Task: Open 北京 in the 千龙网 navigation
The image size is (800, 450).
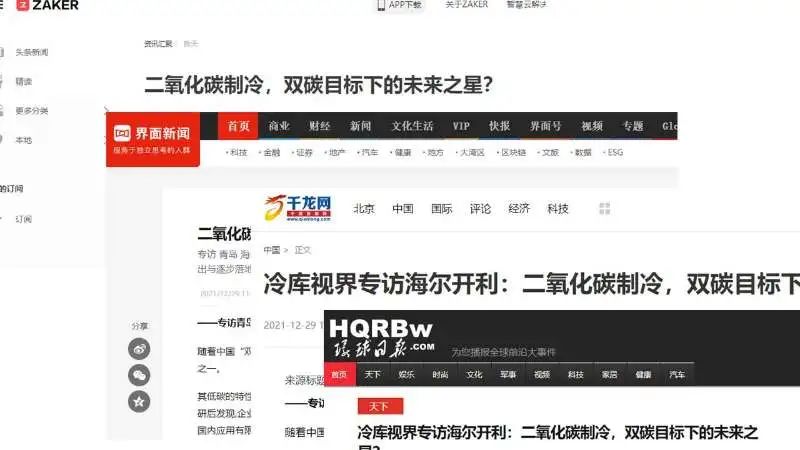Action: [364, 209]
